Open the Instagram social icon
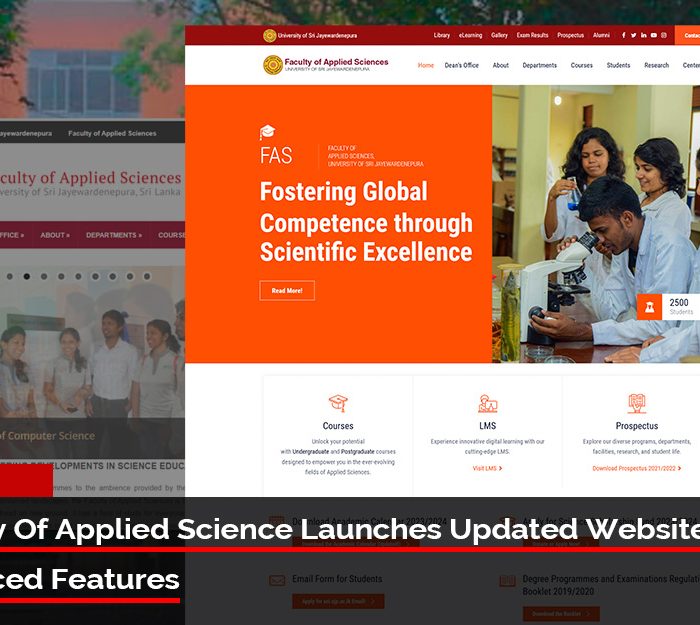 pyautogui.click(x=664, y=35)
